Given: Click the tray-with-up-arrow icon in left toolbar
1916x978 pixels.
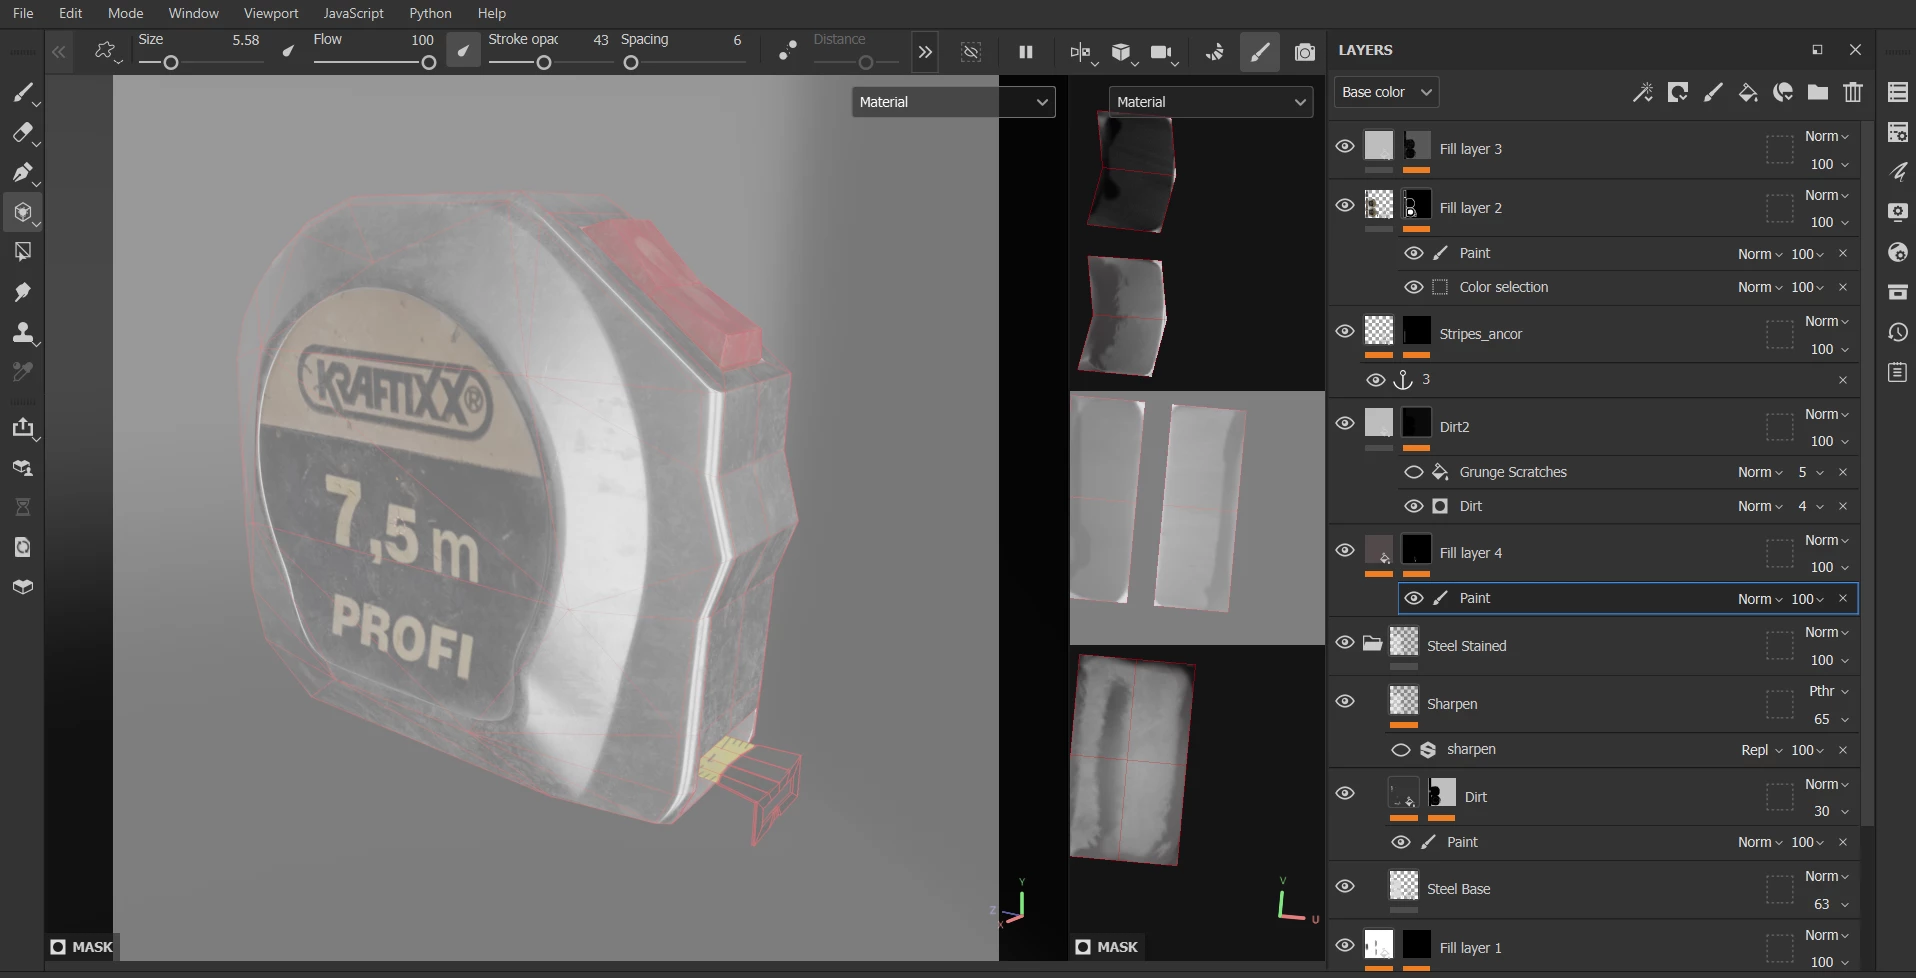Looking at the screenshot, I should [23, 428].
